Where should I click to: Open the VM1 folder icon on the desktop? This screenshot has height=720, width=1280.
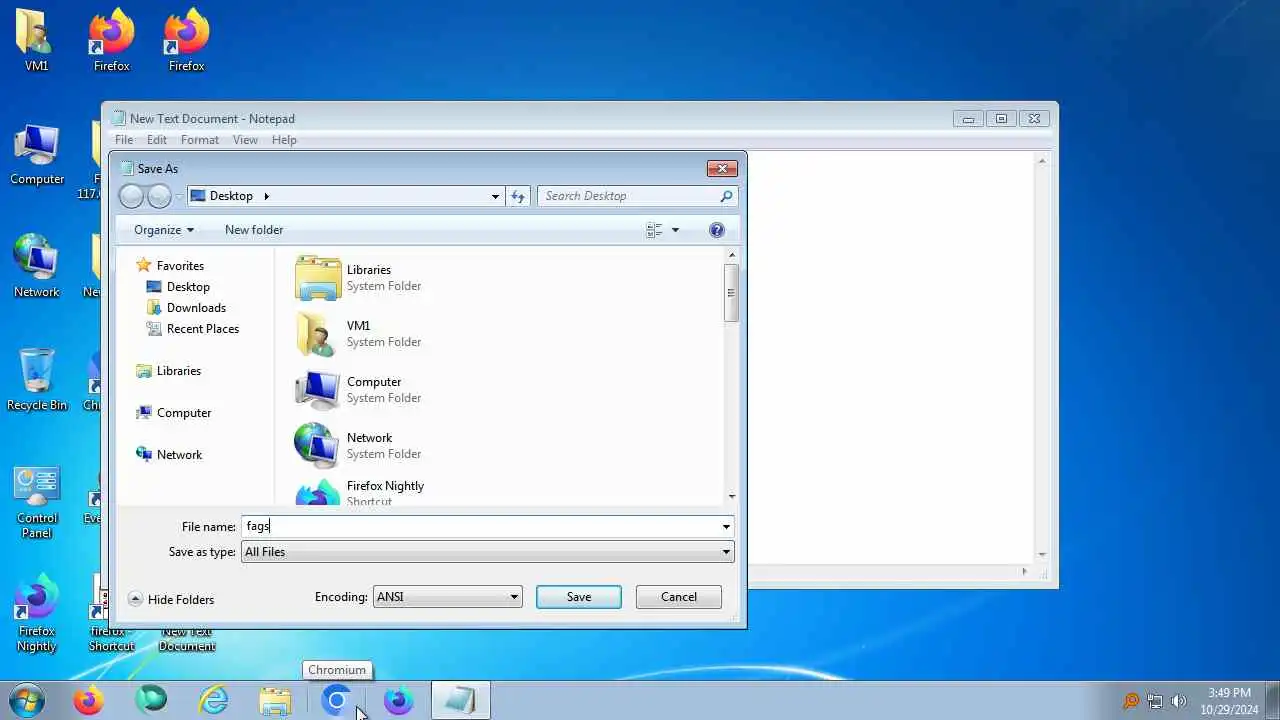pos(36,40)
